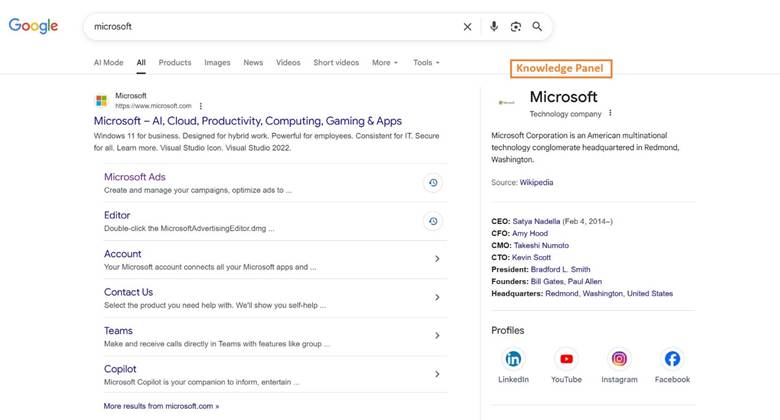The width and height of the screenshot is (780, 420).
Task: Open Microsoft's YouTube profile icon
Action: (x=566, y=359)
